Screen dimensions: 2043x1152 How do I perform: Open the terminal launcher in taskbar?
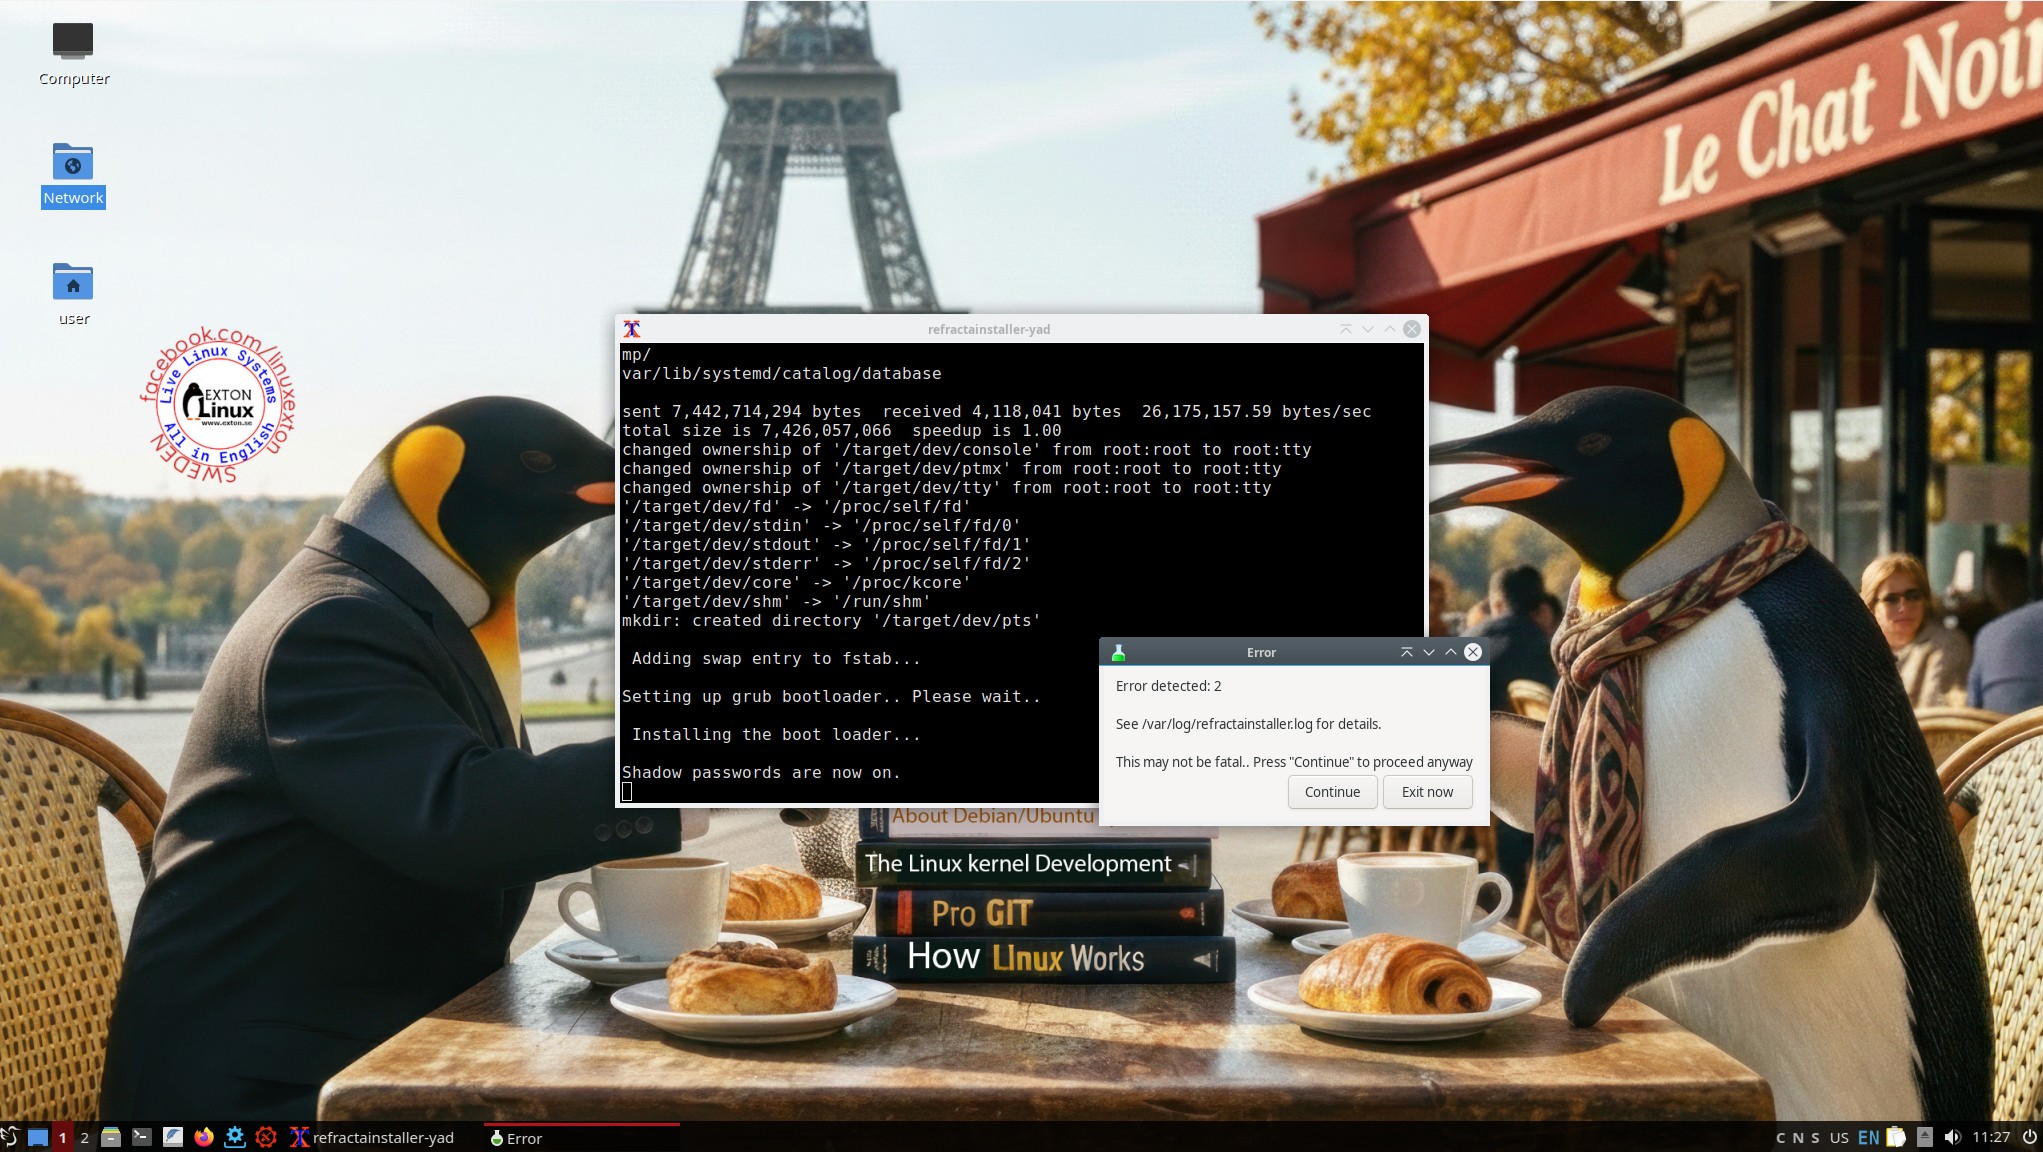(142, 1137)
